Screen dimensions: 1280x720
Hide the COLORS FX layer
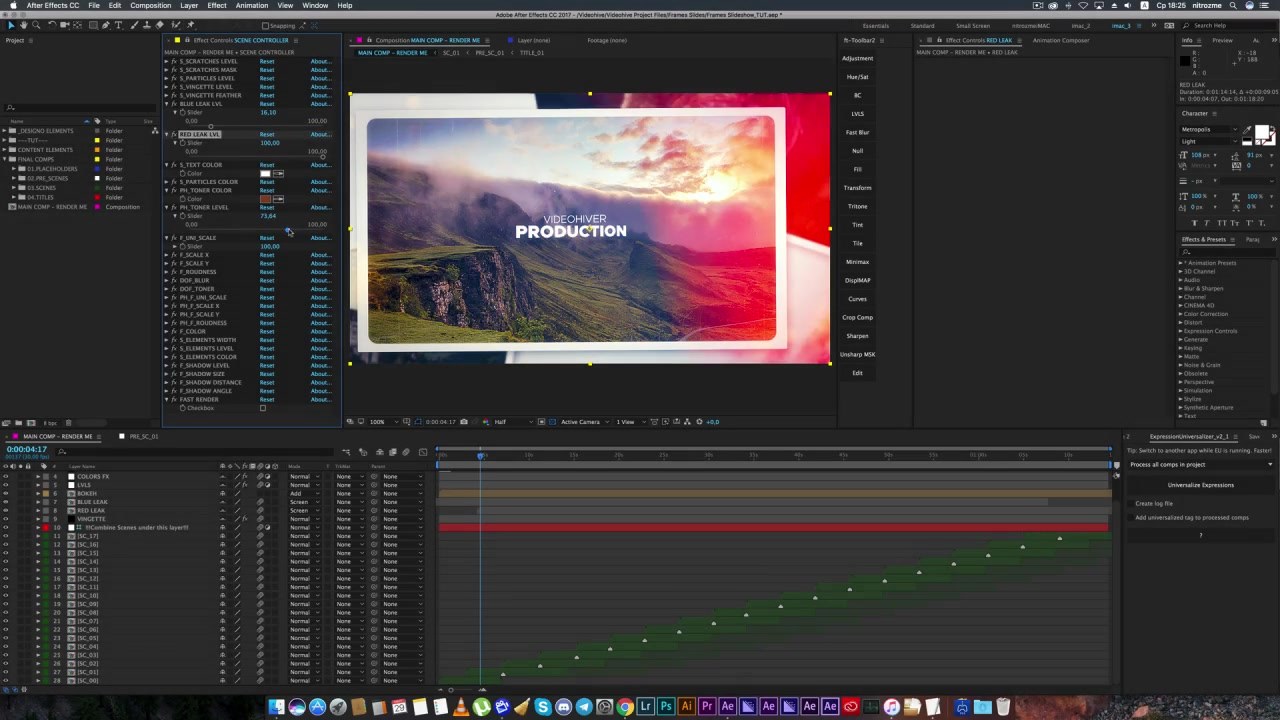5,476
